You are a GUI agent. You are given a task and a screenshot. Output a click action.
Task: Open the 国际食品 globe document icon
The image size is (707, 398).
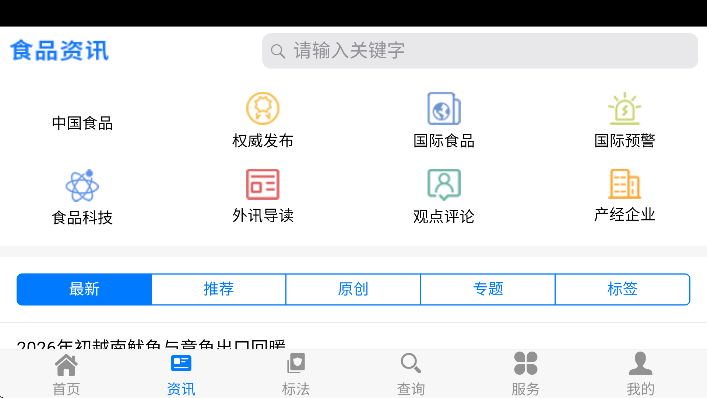tap(444, 109)
